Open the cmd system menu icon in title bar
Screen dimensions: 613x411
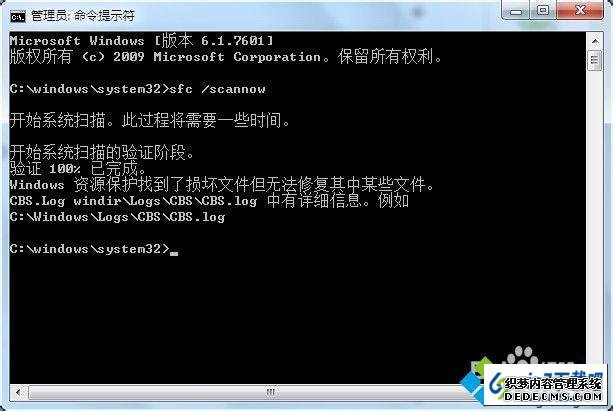18,17
